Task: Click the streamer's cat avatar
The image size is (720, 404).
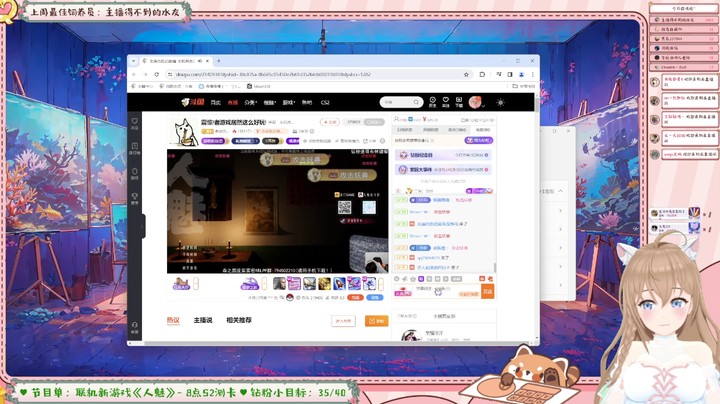Action: [x=183, y=132]
